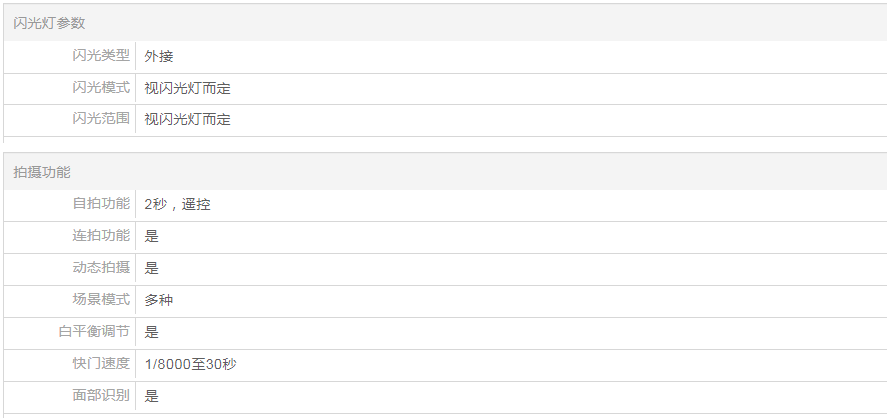Viewport: 890px width, 418px height.
Task: Click the 1/8000至30秒 shutter speed value
Action: coord(190,364)
